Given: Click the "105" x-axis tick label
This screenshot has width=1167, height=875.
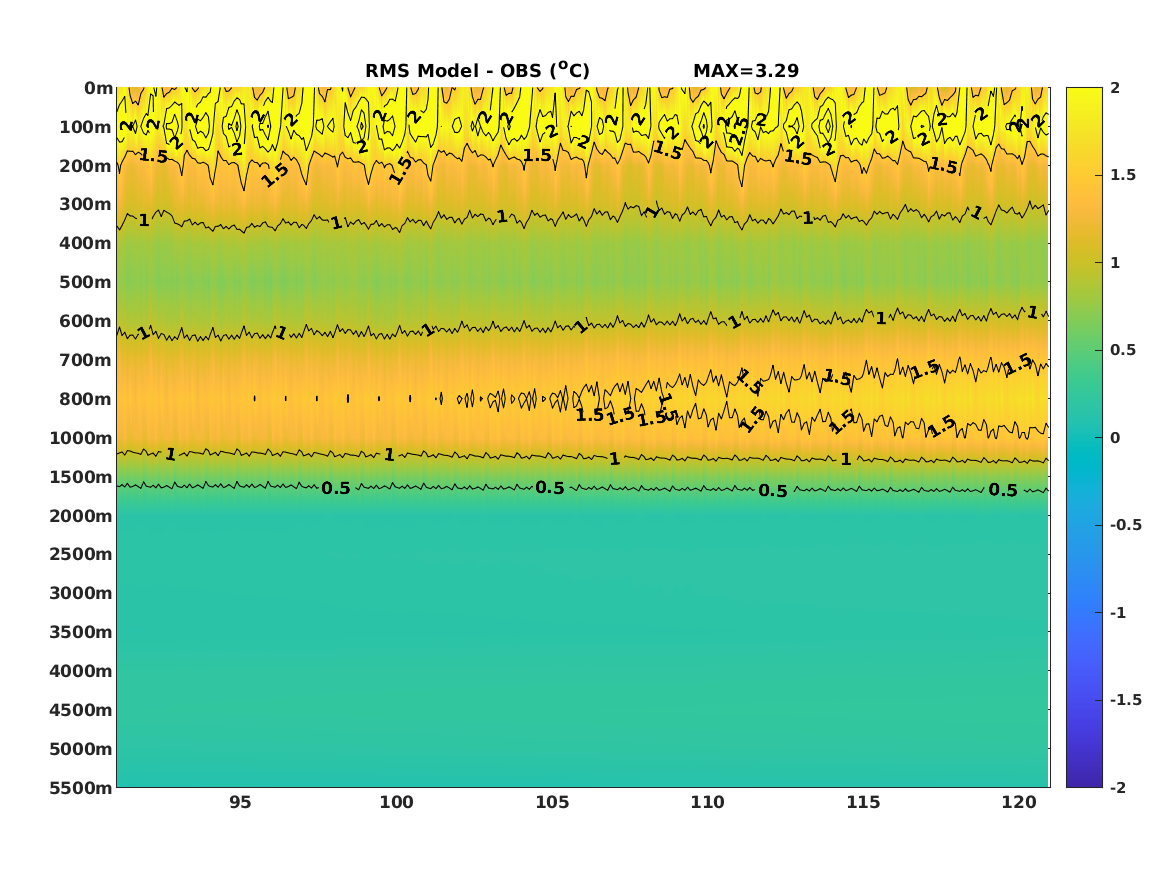Looking at the screenshot, I should [x=552, y=803].
